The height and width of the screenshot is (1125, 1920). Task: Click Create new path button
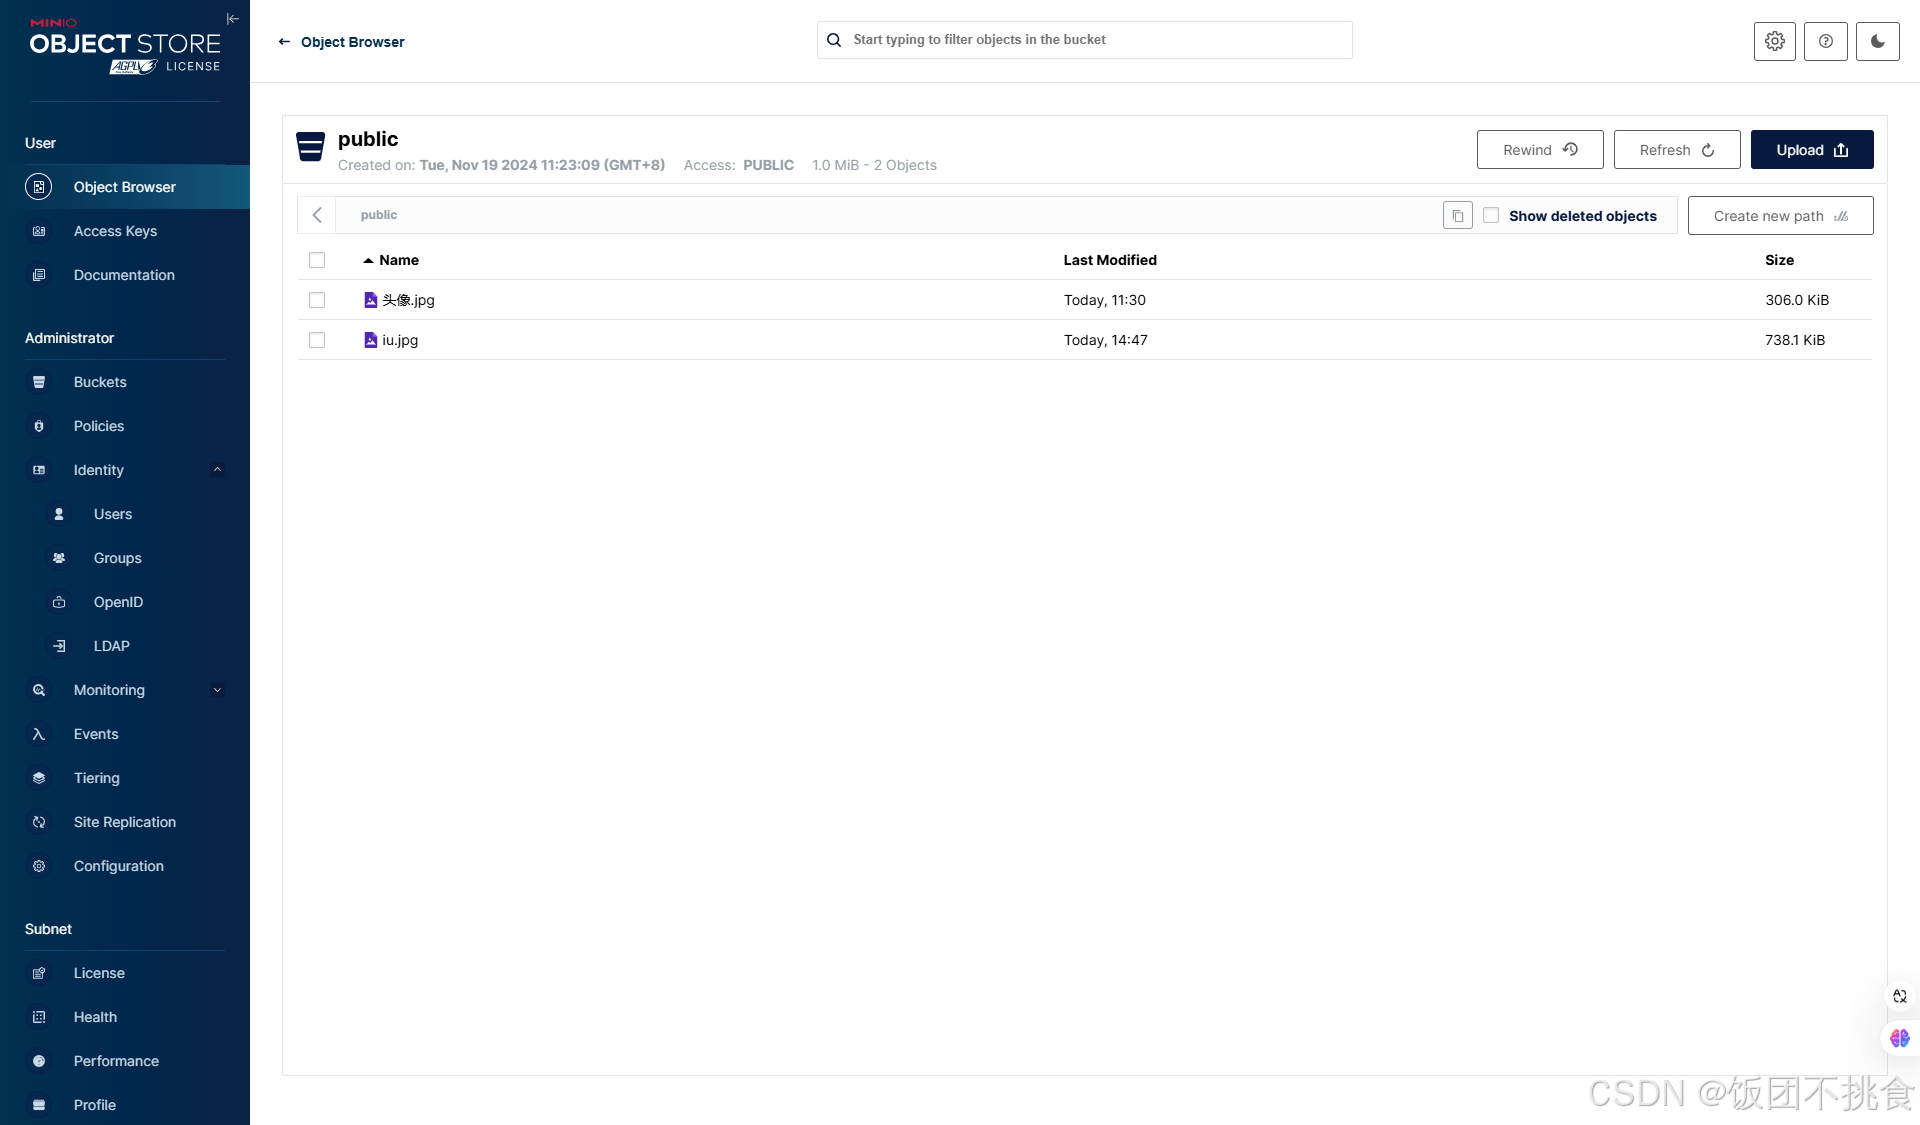pos(1779,216)
